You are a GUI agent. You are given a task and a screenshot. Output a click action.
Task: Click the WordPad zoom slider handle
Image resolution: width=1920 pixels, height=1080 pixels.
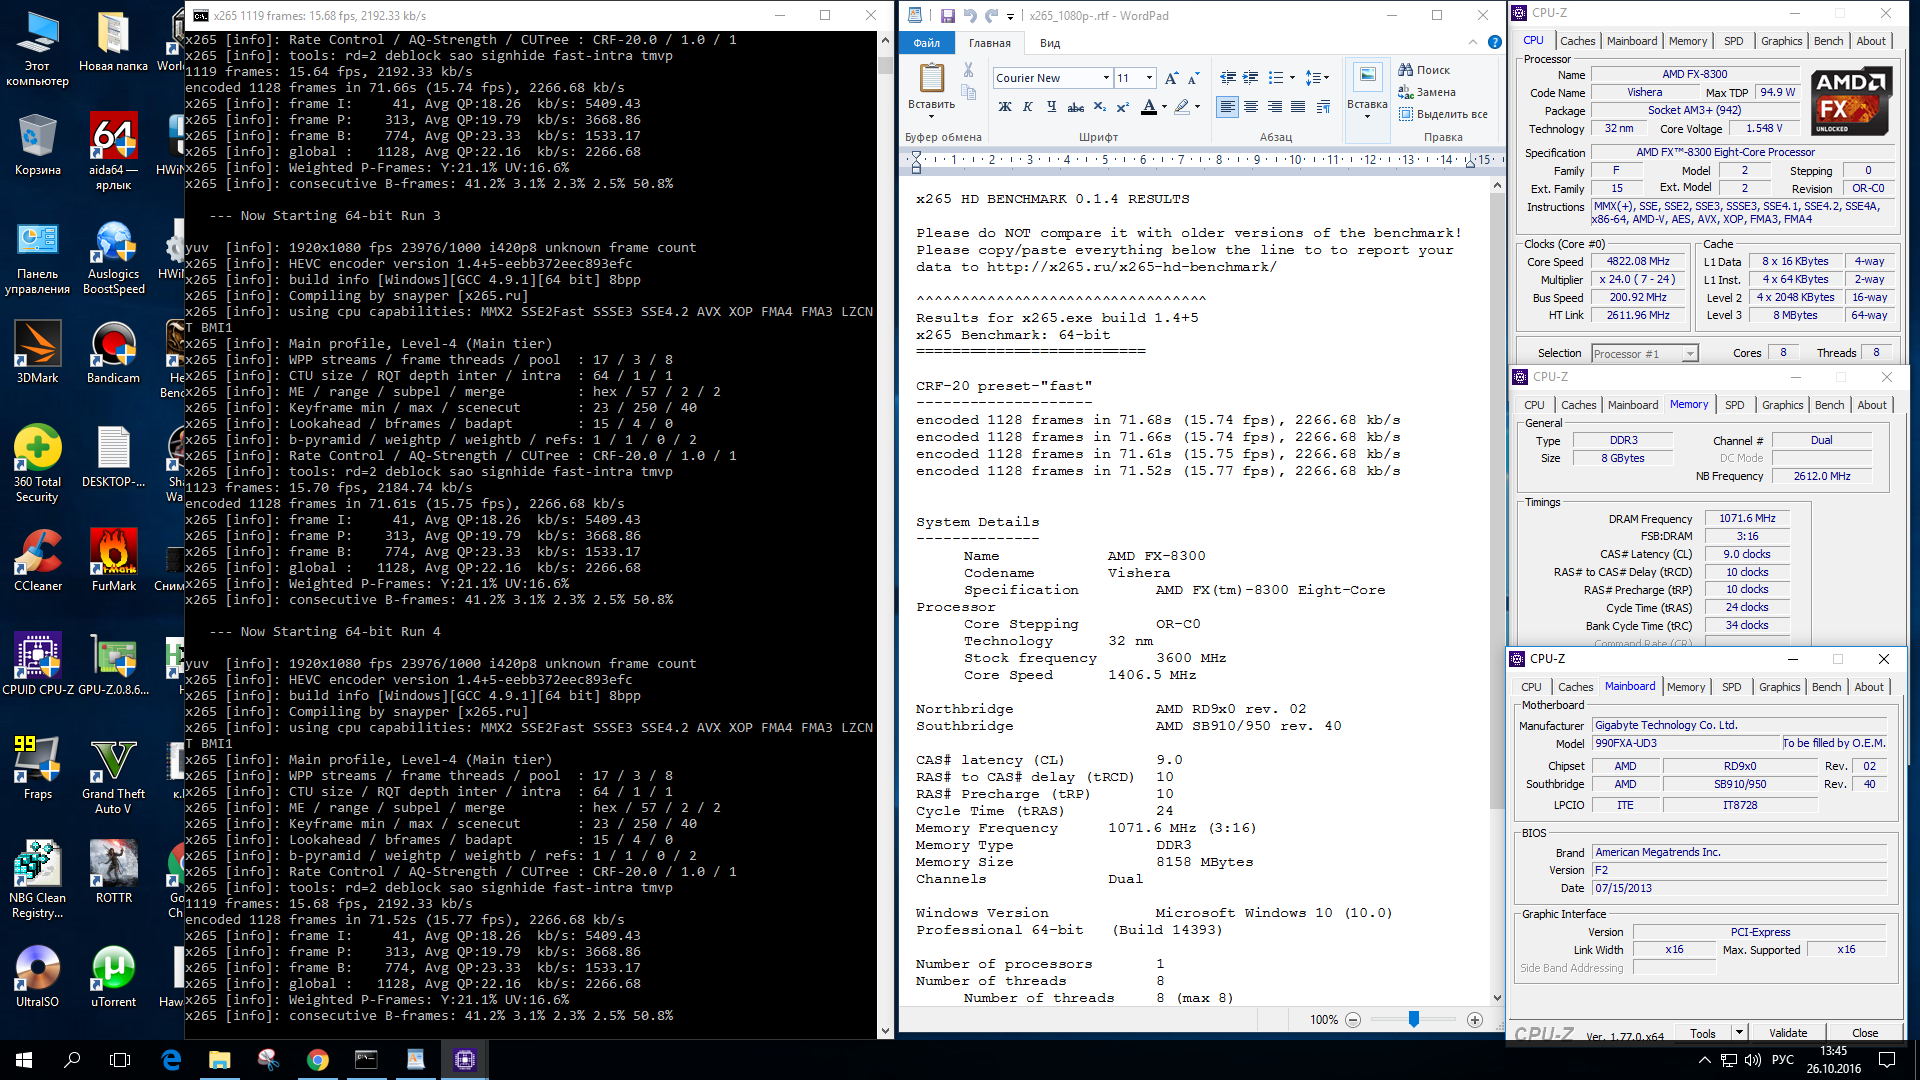(1413, 1019)
